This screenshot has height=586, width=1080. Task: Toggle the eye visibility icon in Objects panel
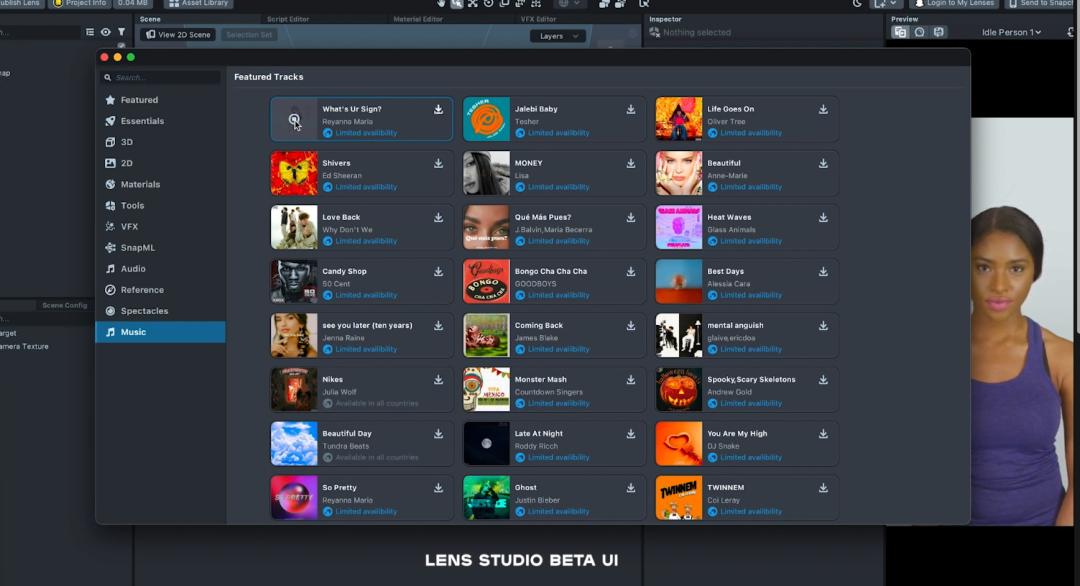(105, 32)
